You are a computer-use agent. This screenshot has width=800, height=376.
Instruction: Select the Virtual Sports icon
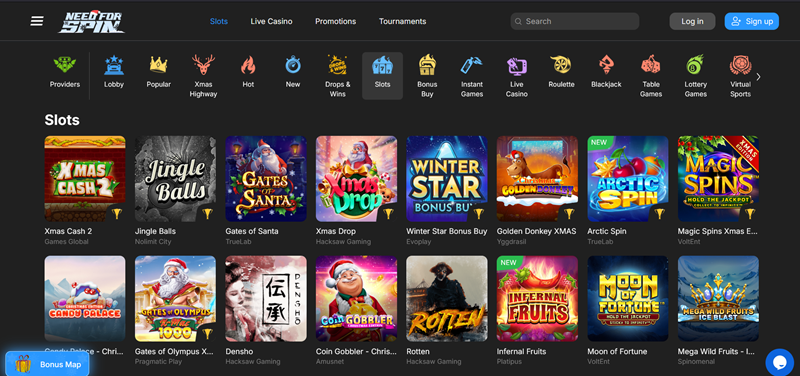point(740,65)
